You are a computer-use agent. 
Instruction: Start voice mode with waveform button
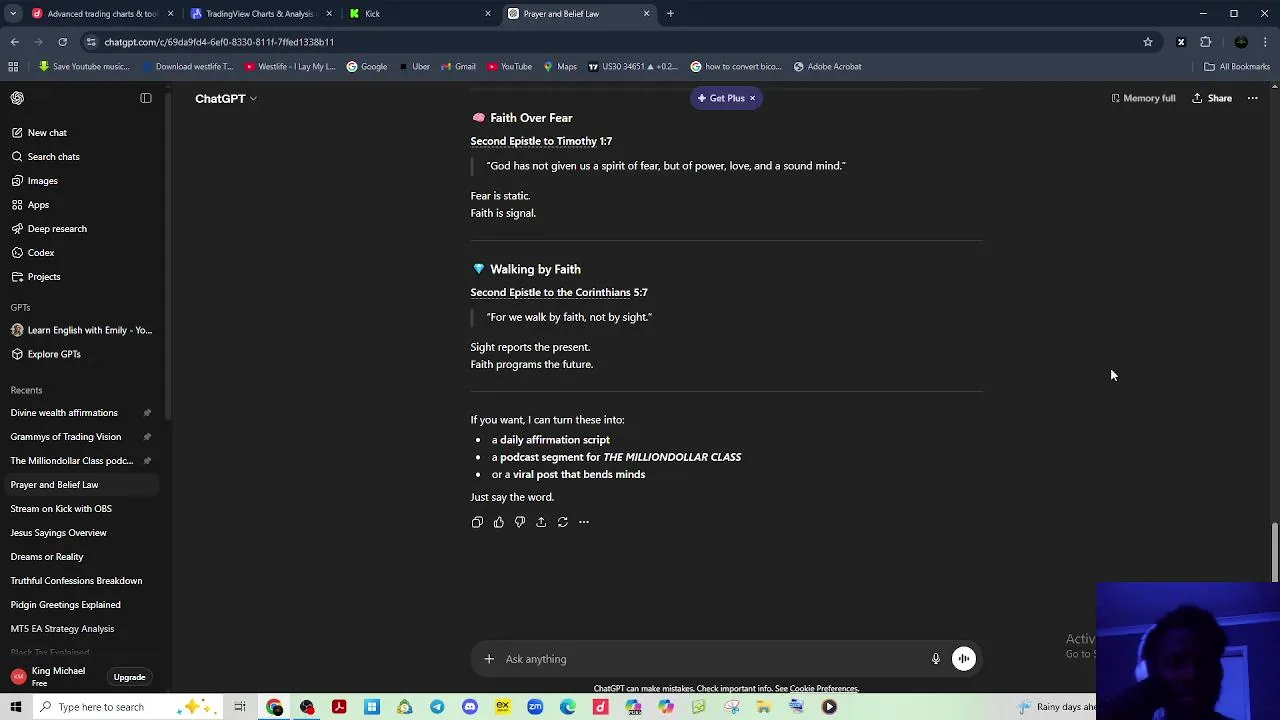pyautogui.click(x=964, y=659)
